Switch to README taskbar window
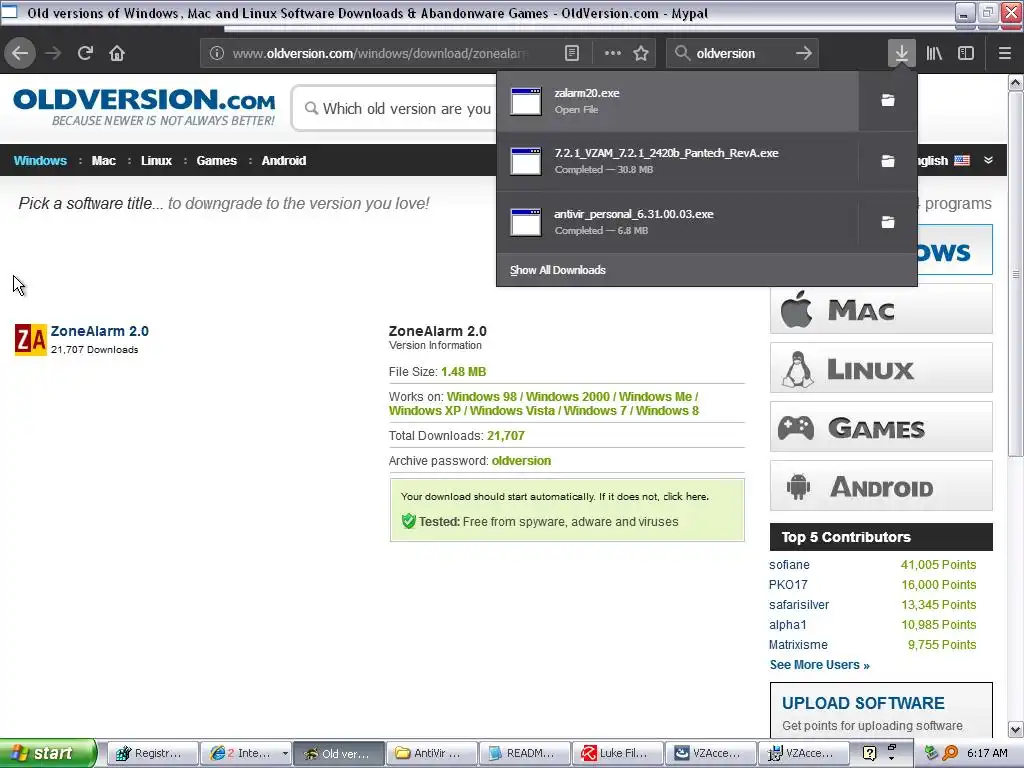 pos(524,753)
